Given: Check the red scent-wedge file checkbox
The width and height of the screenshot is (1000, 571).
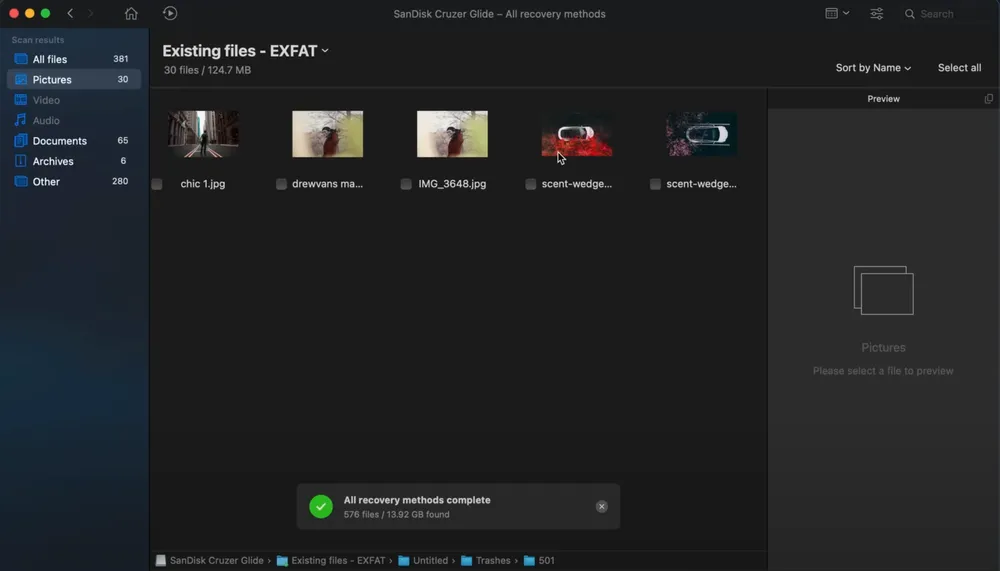Looking at the screenshot, I should coord(531,184).
